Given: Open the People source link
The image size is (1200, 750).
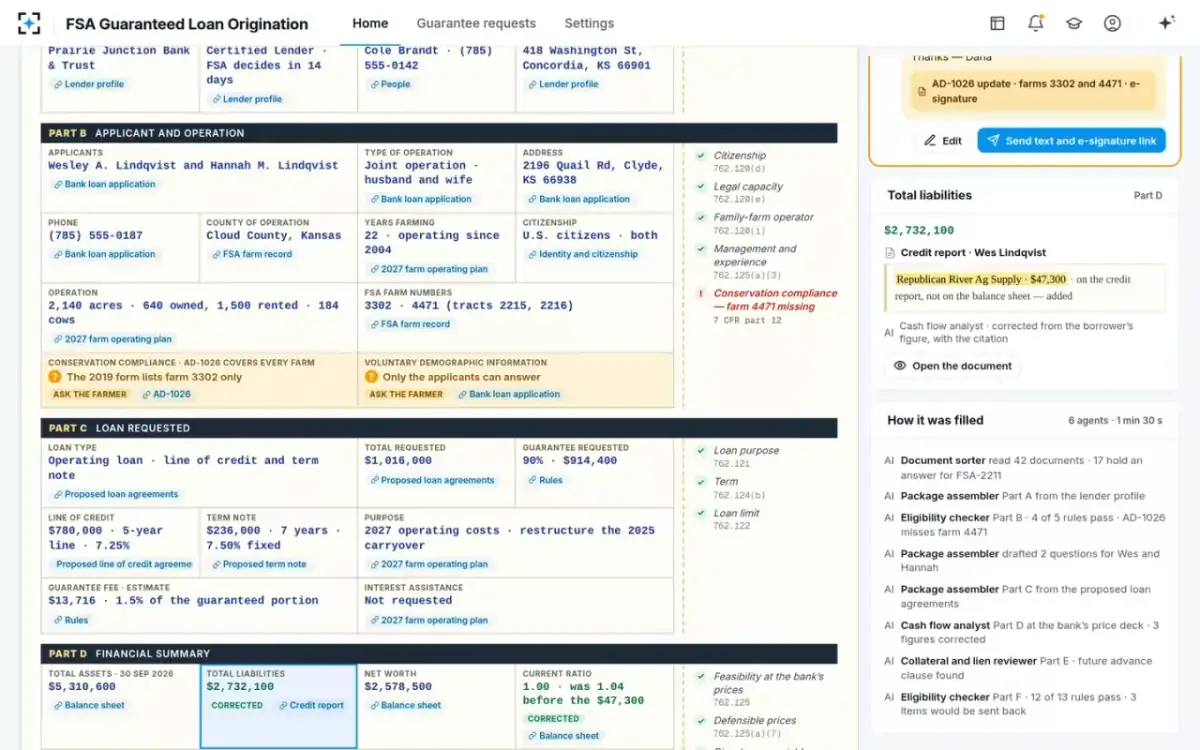Looking at the screenshot, I should coord(389,84).
